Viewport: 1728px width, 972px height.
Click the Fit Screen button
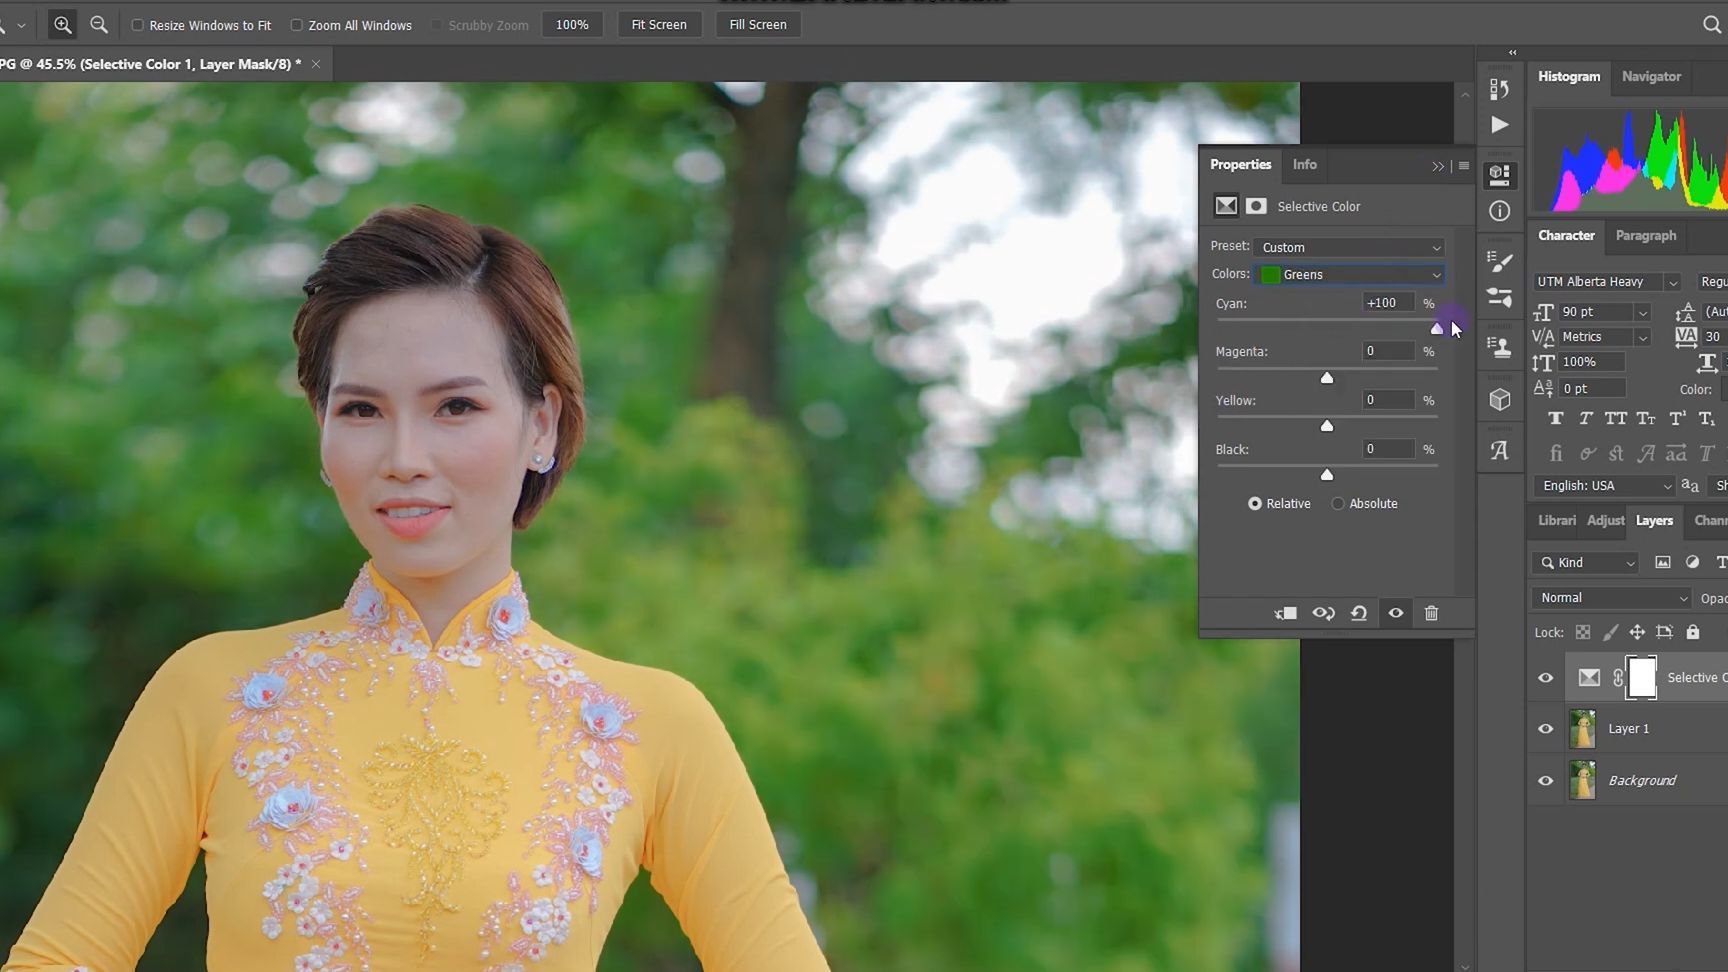click(659, 25)
